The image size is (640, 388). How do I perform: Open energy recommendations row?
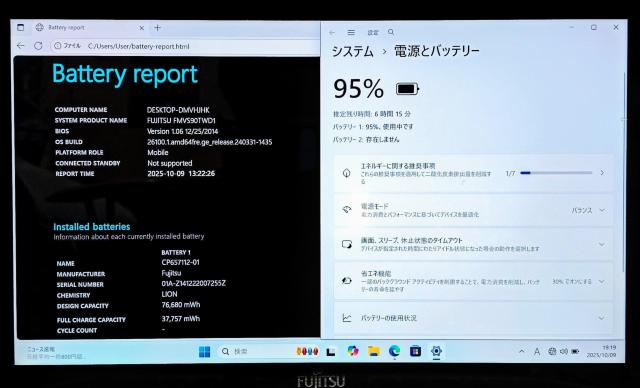click(x=473, y=173)
